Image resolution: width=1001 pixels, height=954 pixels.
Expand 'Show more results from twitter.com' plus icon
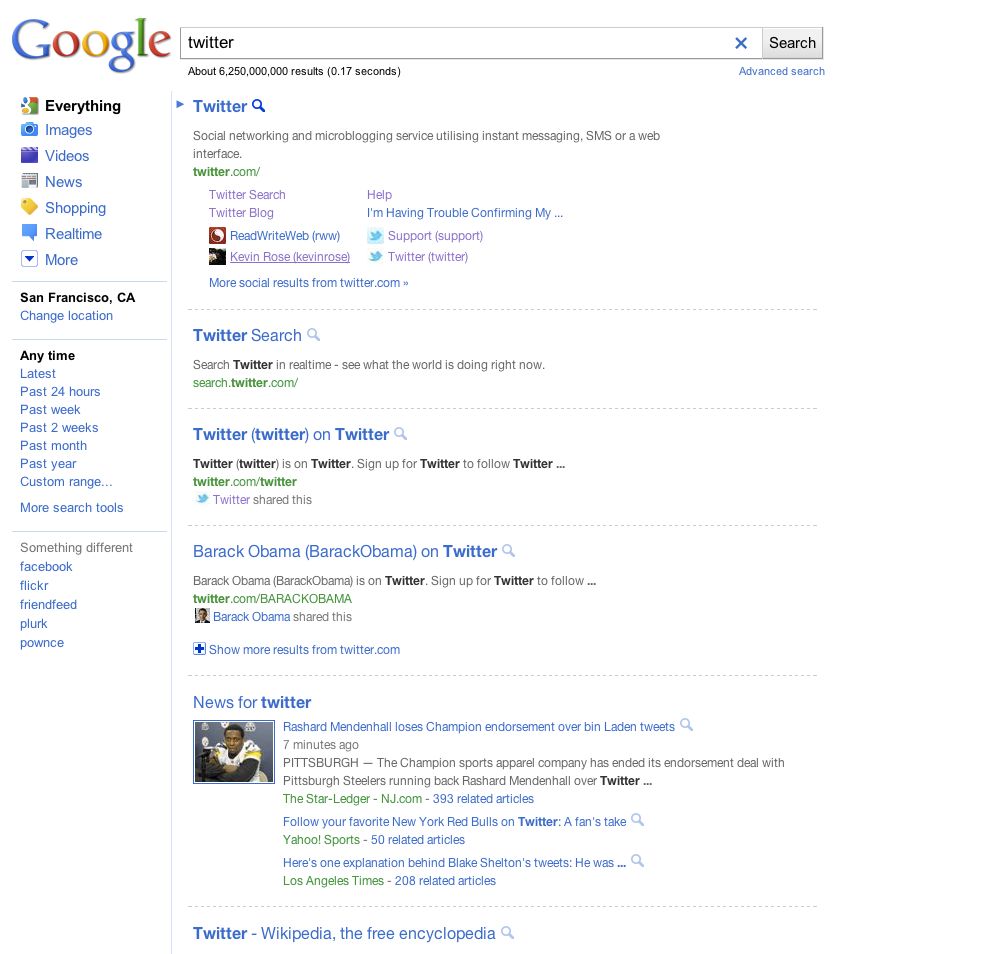(199, 649)
